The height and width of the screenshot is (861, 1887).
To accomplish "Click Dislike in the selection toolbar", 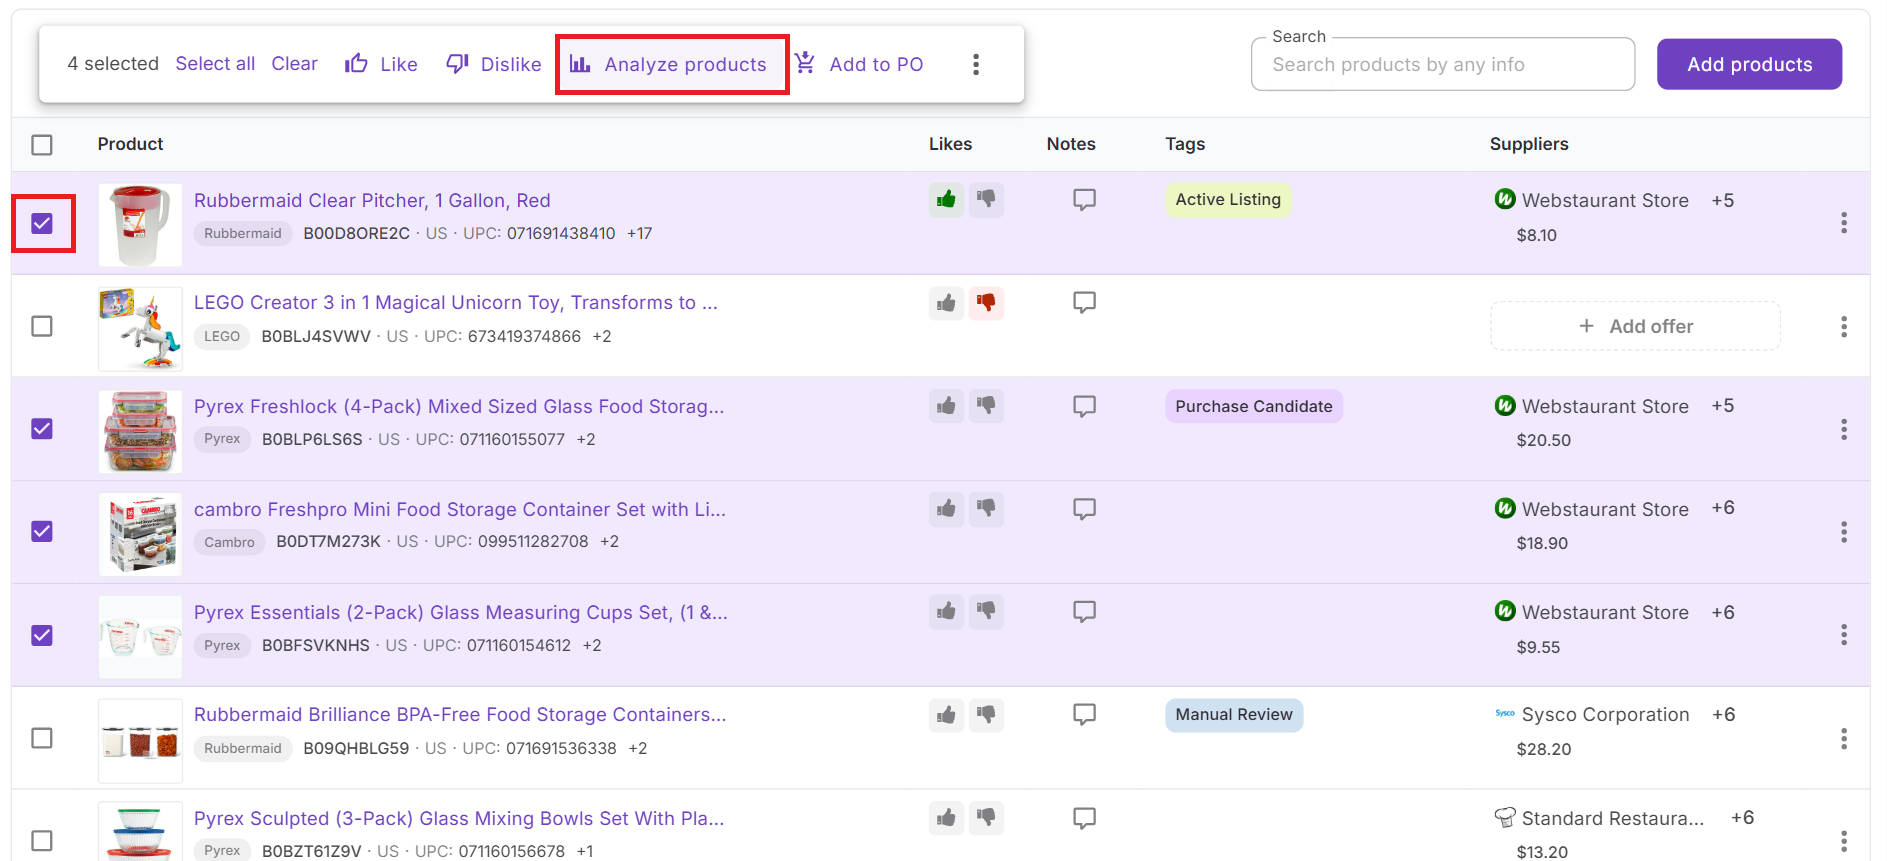I will [x=494, y=64].
